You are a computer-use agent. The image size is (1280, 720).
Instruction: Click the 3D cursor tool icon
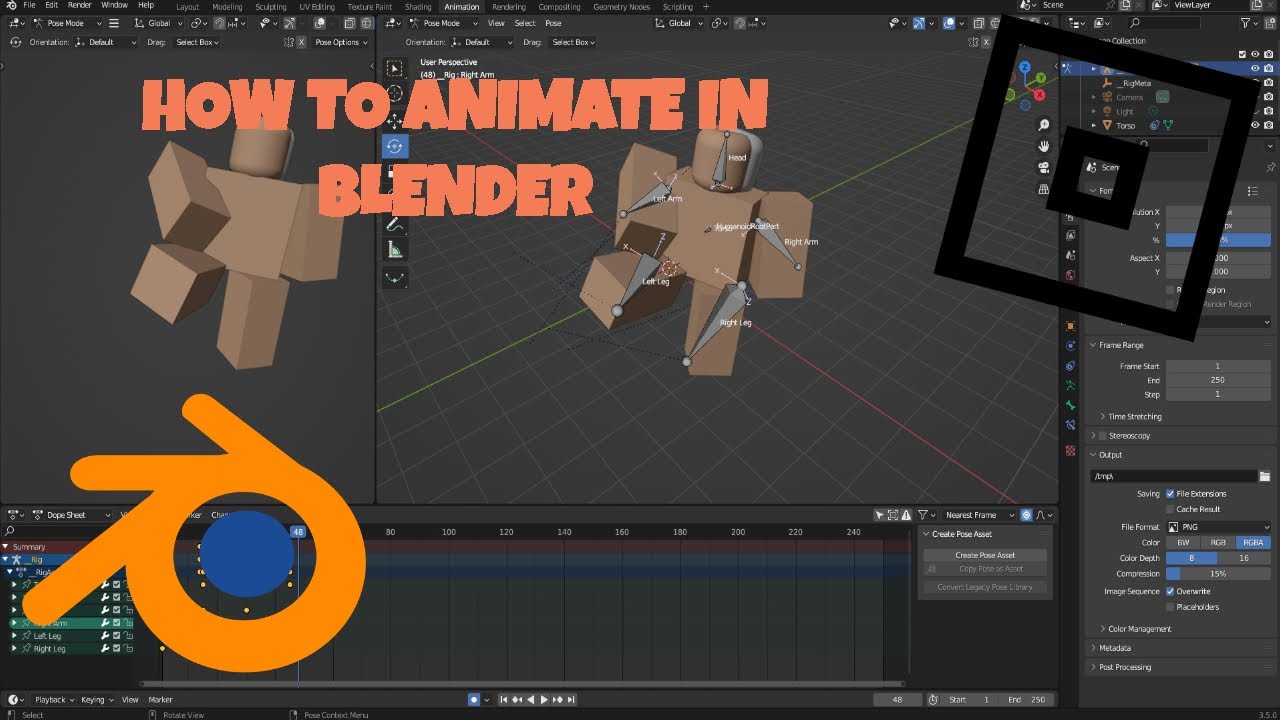tap(394, 94)
